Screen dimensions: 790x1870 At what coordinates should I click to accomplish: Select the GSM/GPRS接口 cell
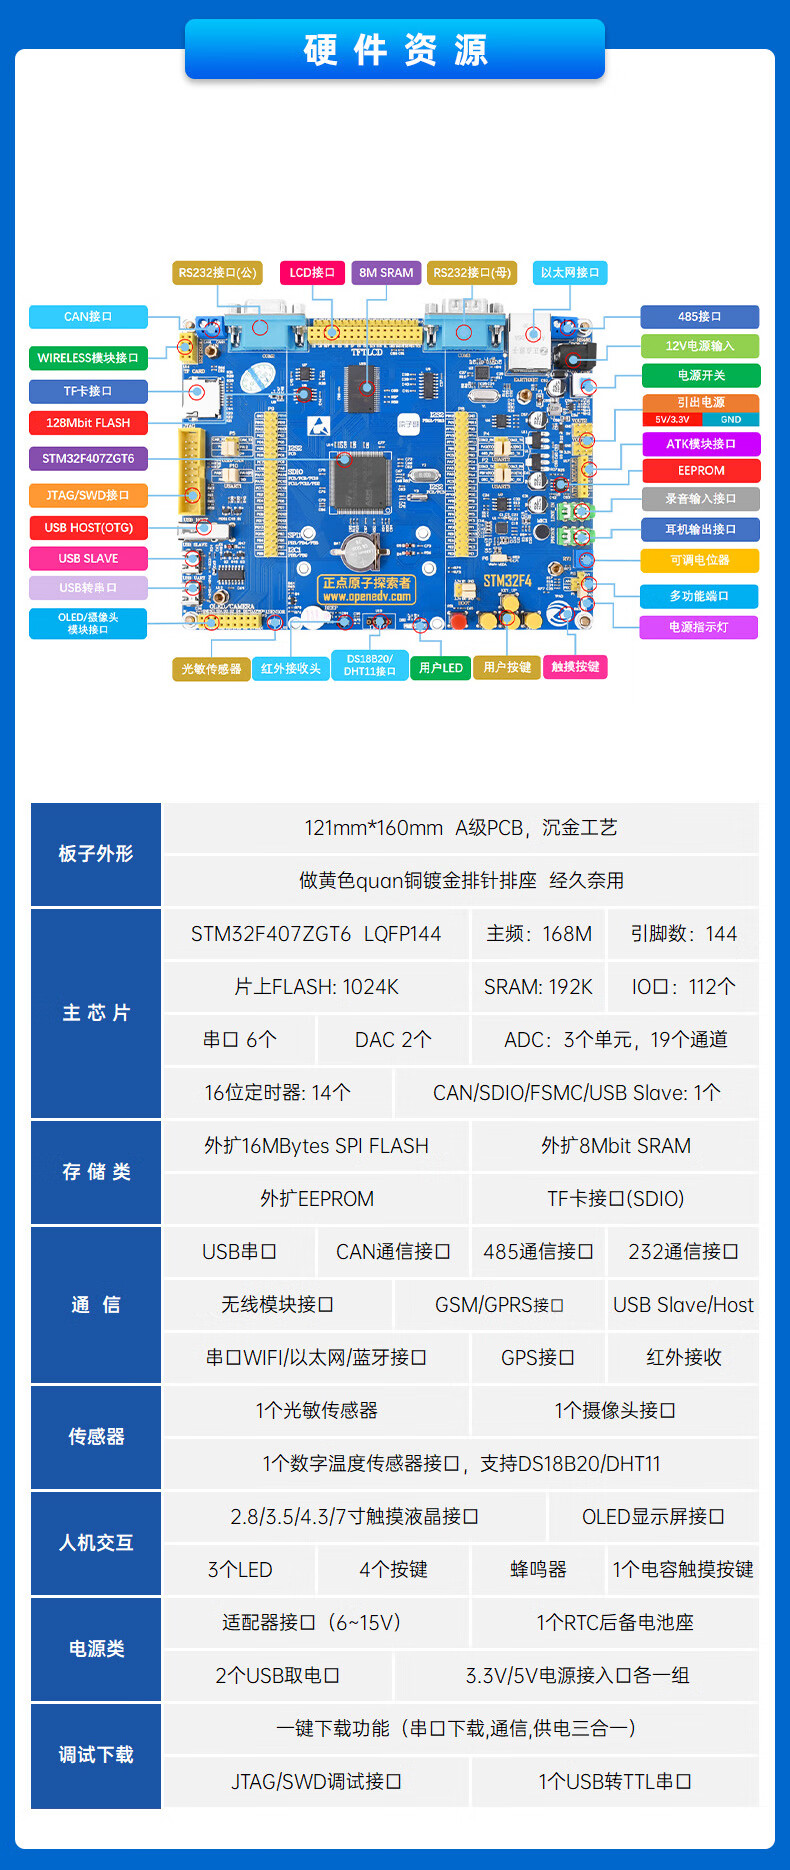[x=500, y=1305]
